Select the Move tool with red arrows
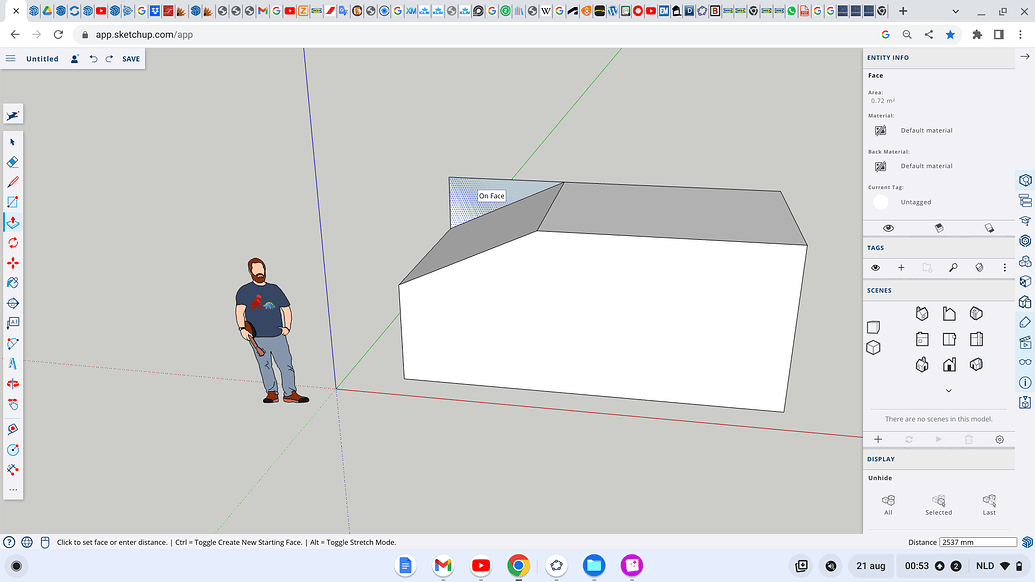Screen dimensions: 1035x582 13,263
